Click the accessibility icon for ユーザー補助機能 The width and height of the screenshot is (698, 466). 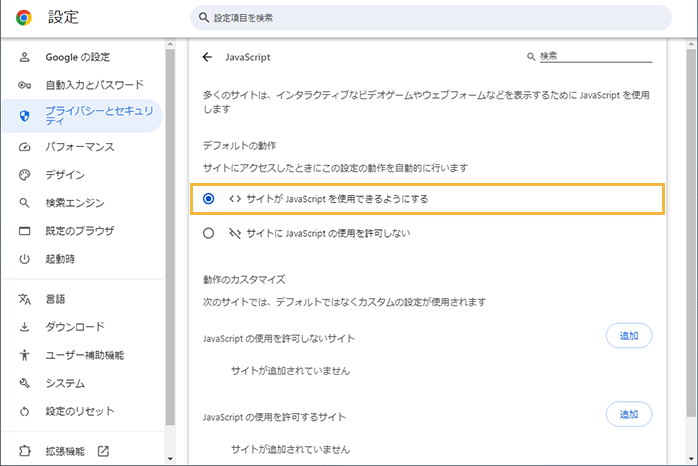click(x=24, y=355)
